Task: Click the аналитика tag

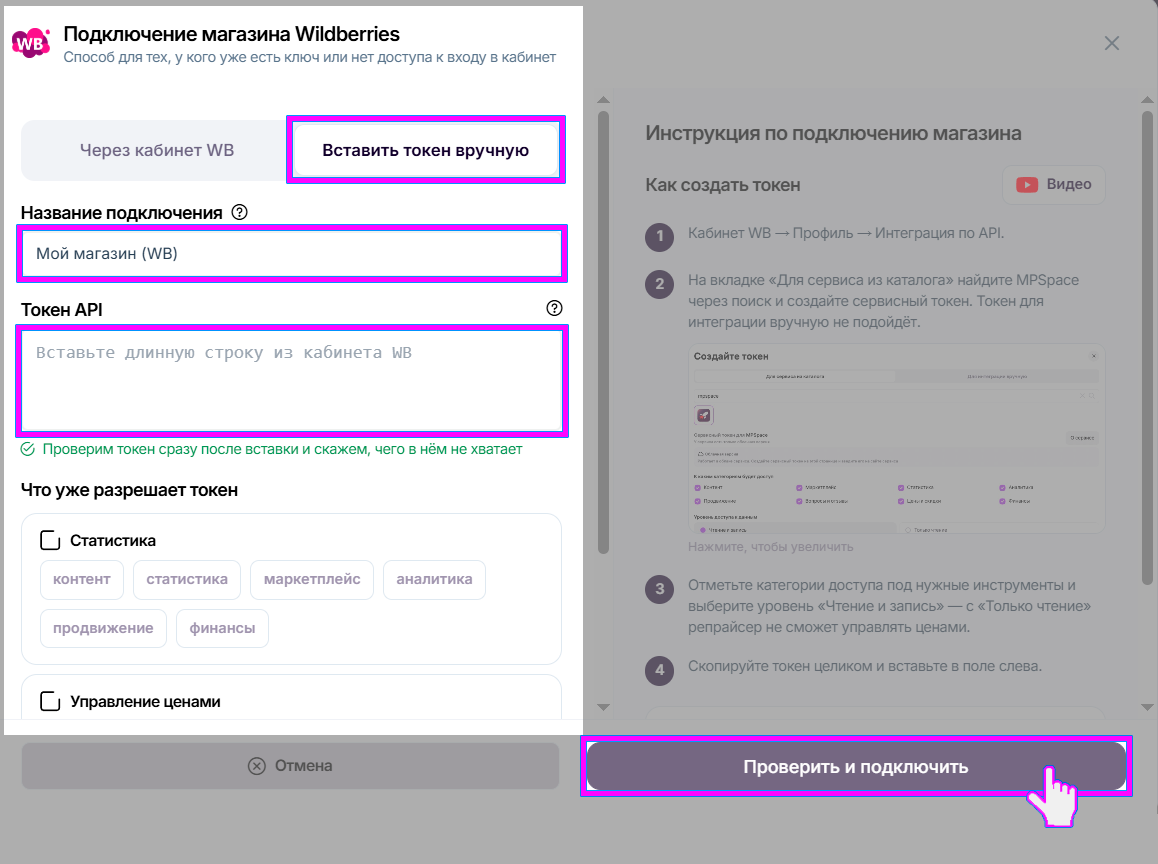Action: pos(434,580)
